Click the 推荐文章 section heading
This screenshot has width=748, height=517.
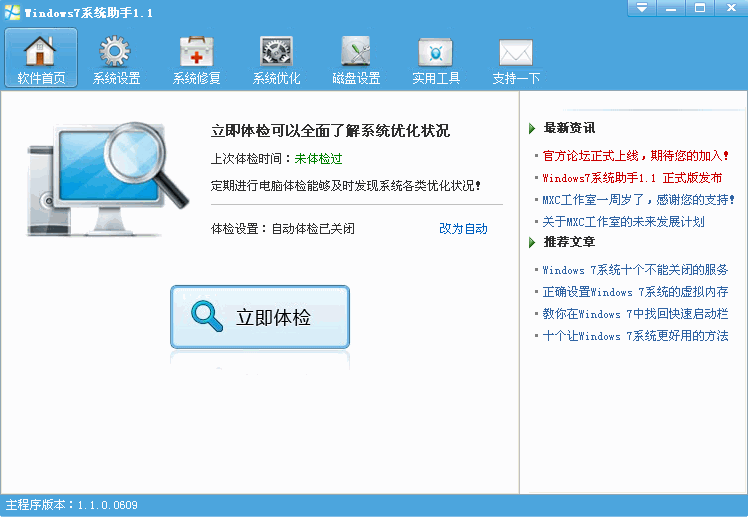[569, 242]
